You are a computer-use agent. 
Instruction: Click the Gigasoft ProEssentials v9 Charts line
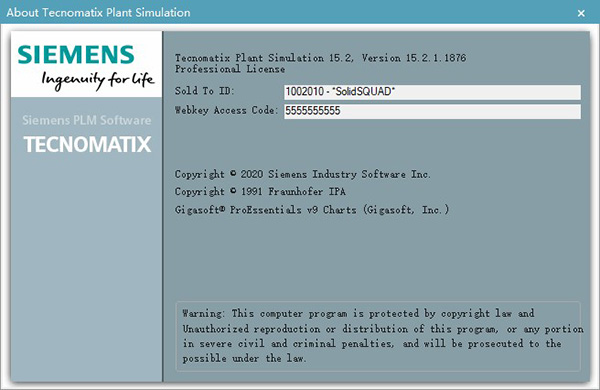coord(312,210)
